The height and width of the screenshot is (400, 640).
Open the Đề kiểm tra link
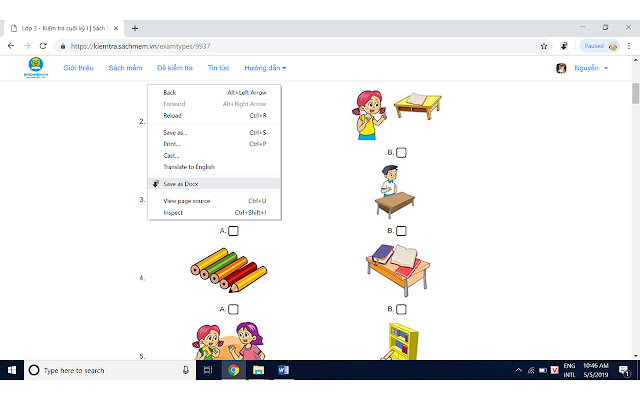[175, 68]
